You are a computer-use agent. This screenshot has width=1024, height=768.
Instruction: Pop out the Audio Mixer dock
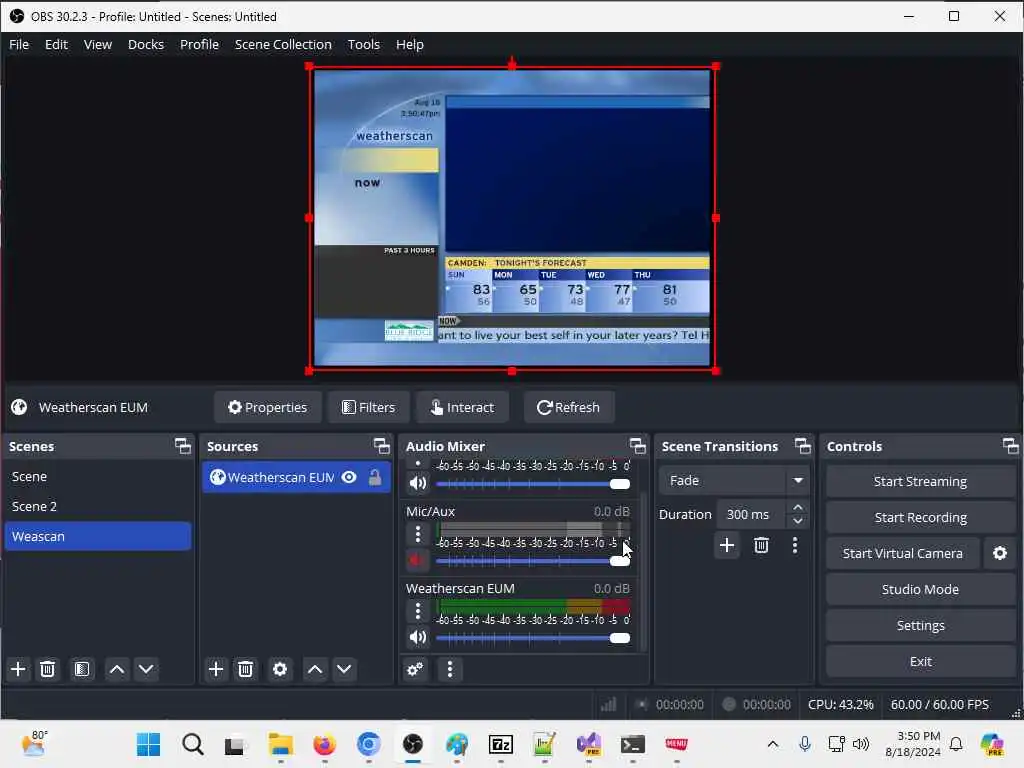tap(637, 446)
